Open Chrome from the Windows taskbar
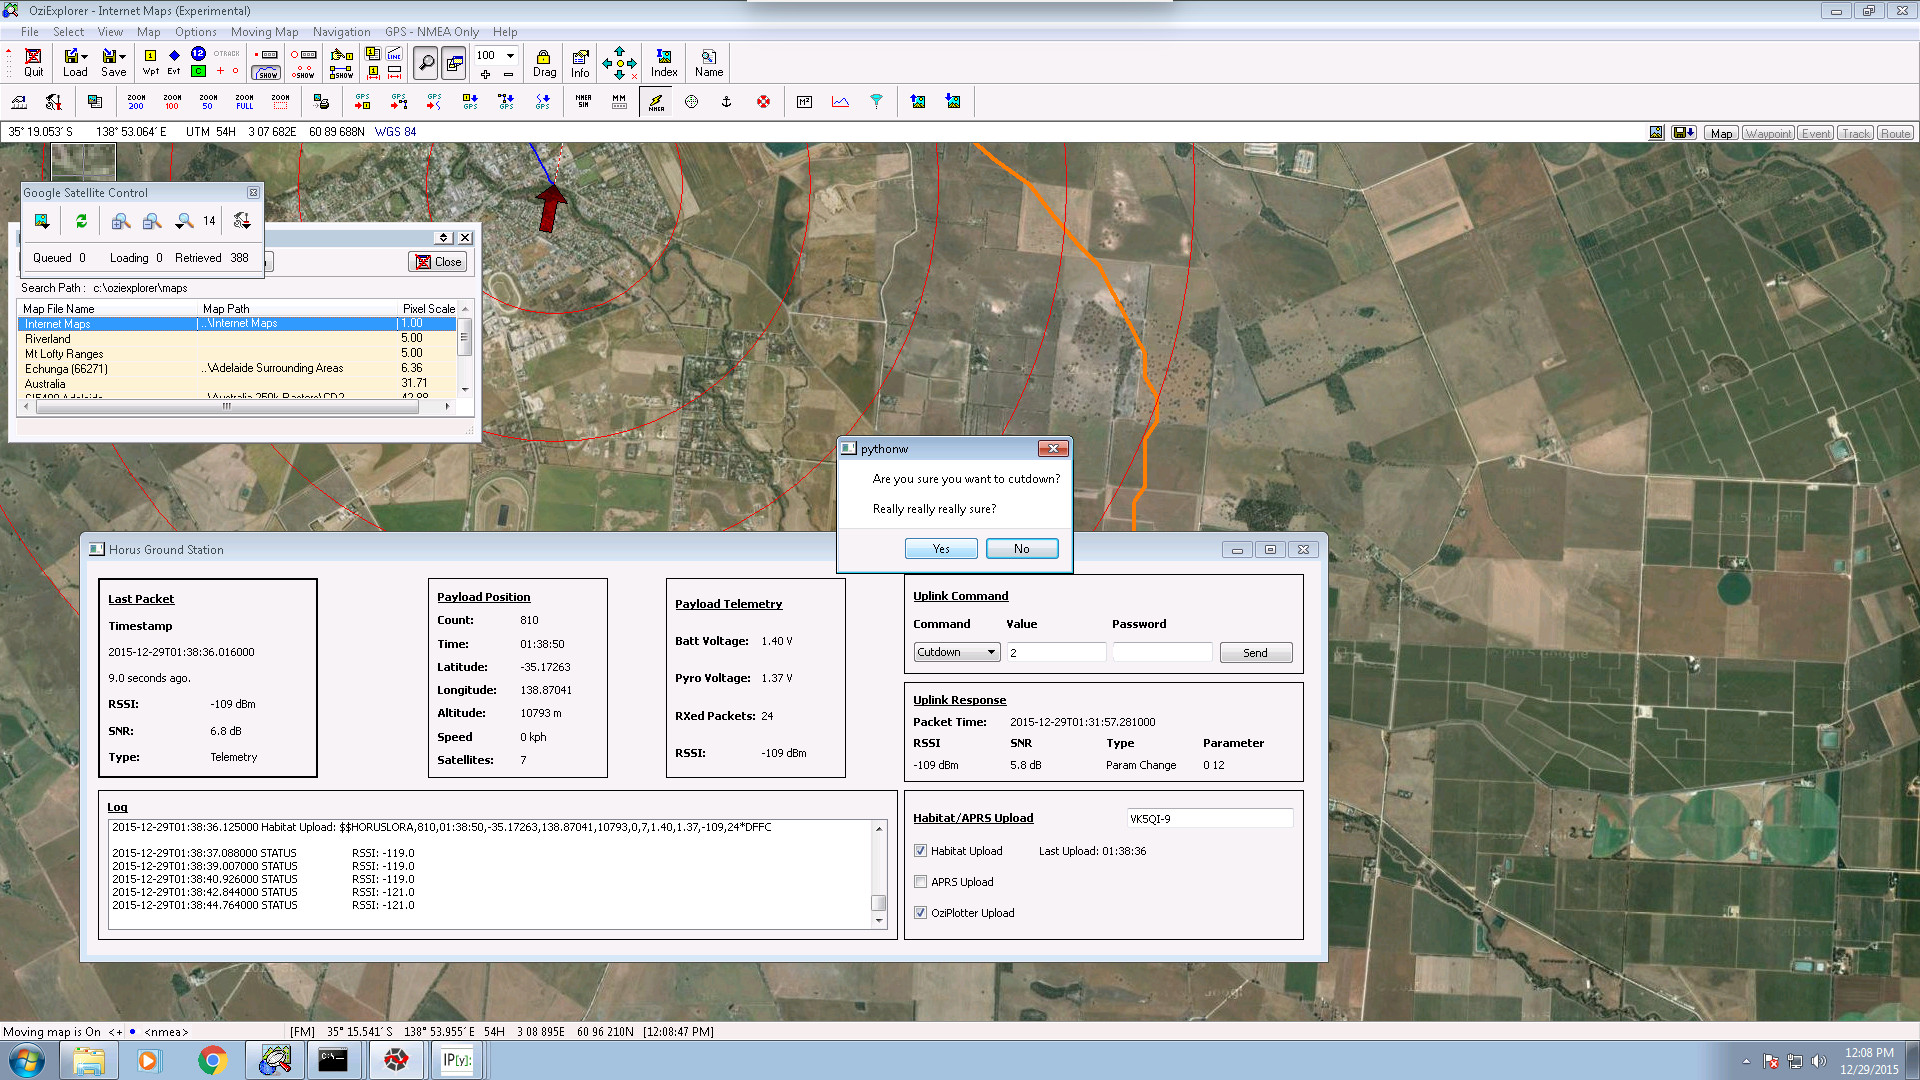The width and height of the screenshot is (1920, 1080). tap(212, 1060)
